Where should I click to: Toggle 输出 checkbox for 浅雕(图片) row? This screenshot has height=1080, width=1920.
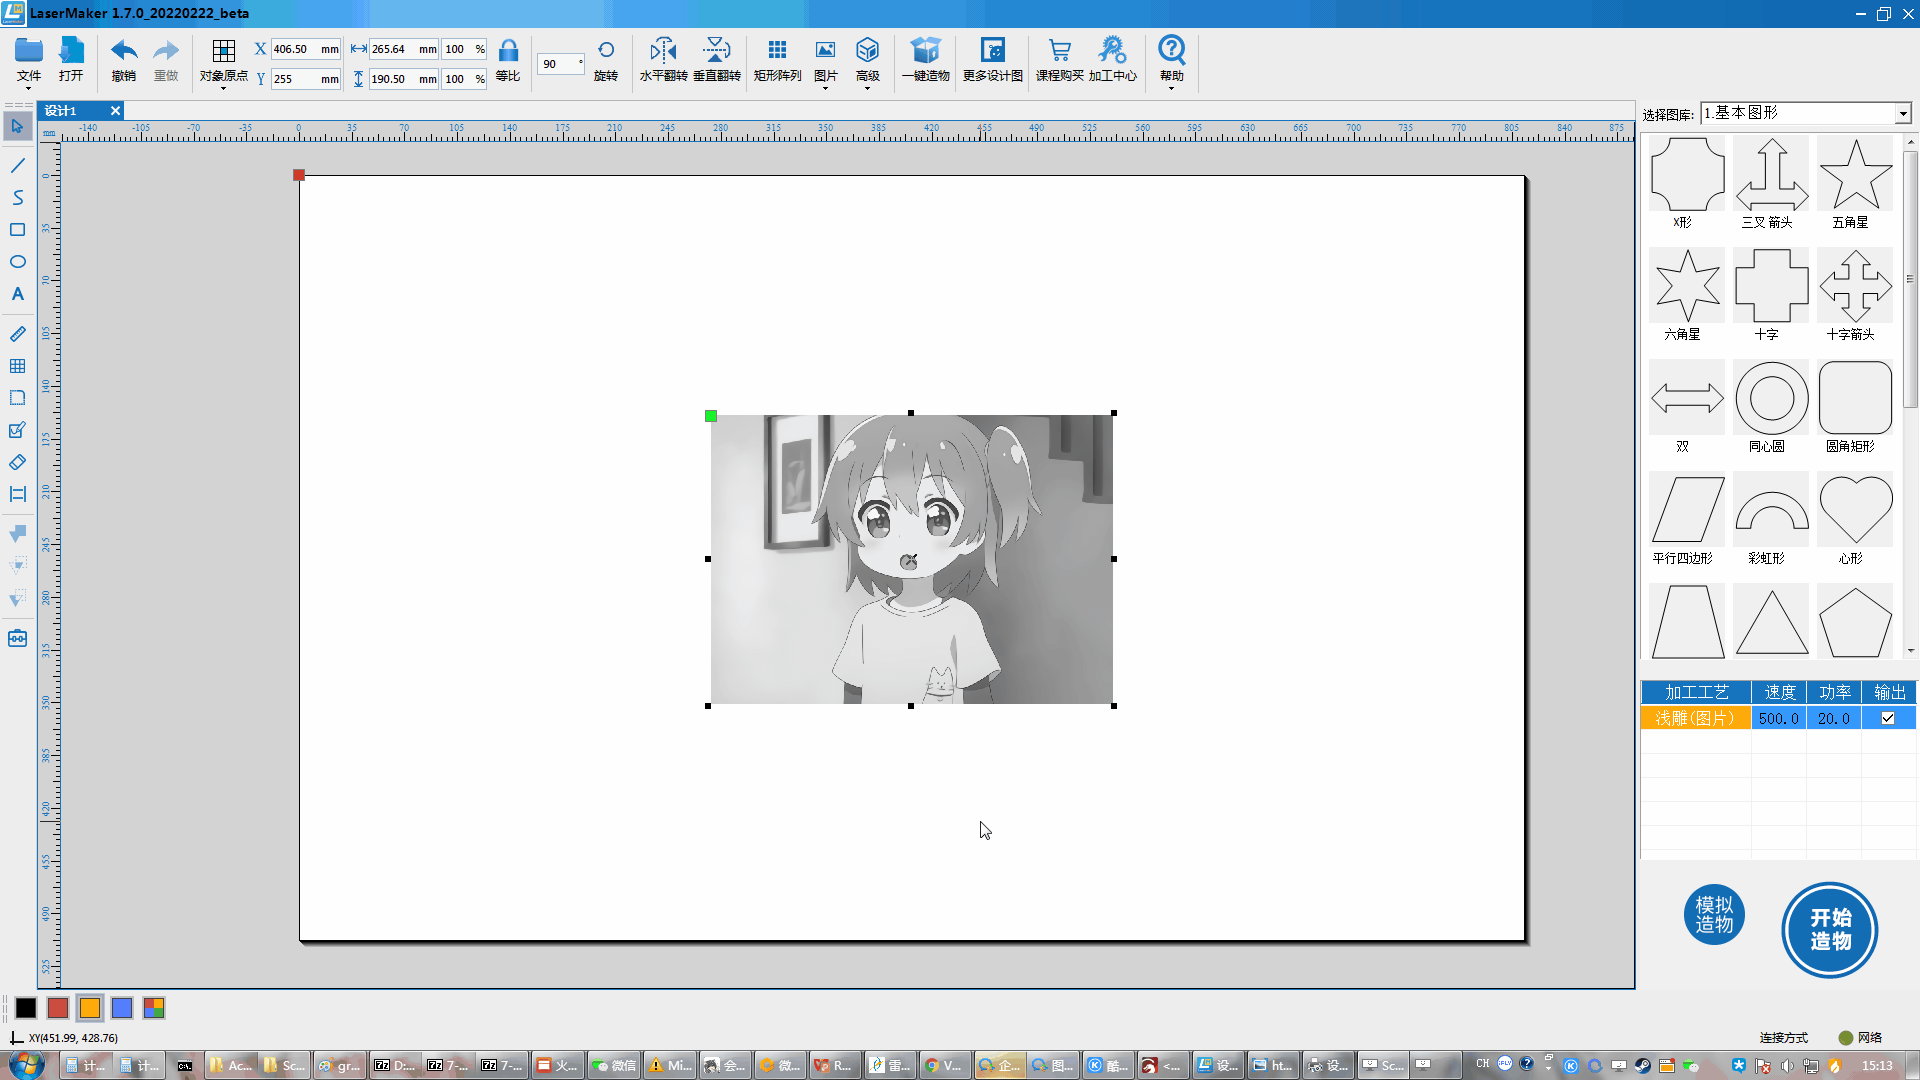click(x=1888, y=718)
